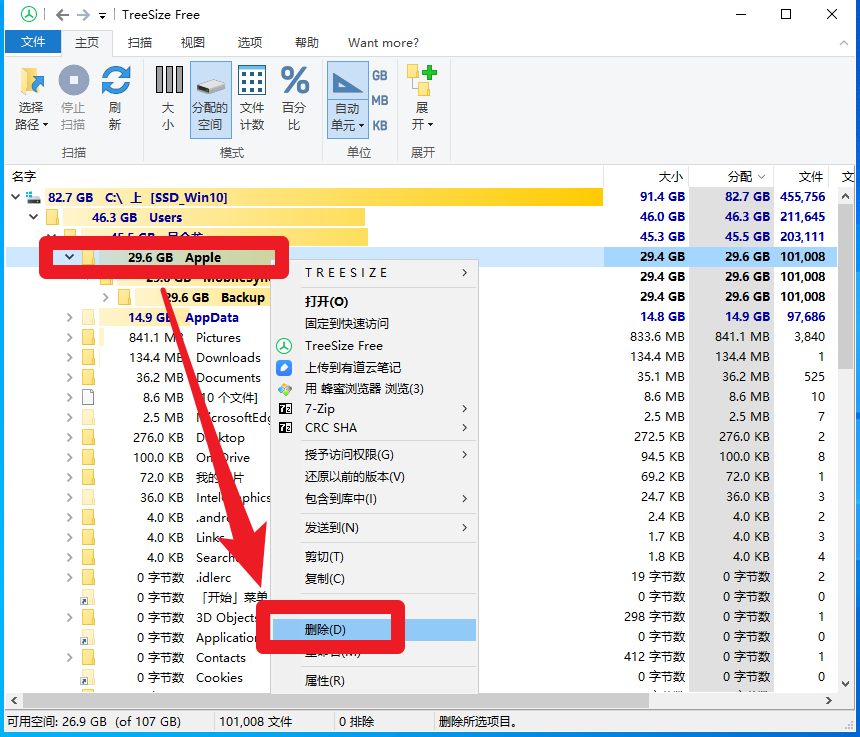Open the 7-Zip submenu
Screen dimensions: 860x737
(375, 409)
